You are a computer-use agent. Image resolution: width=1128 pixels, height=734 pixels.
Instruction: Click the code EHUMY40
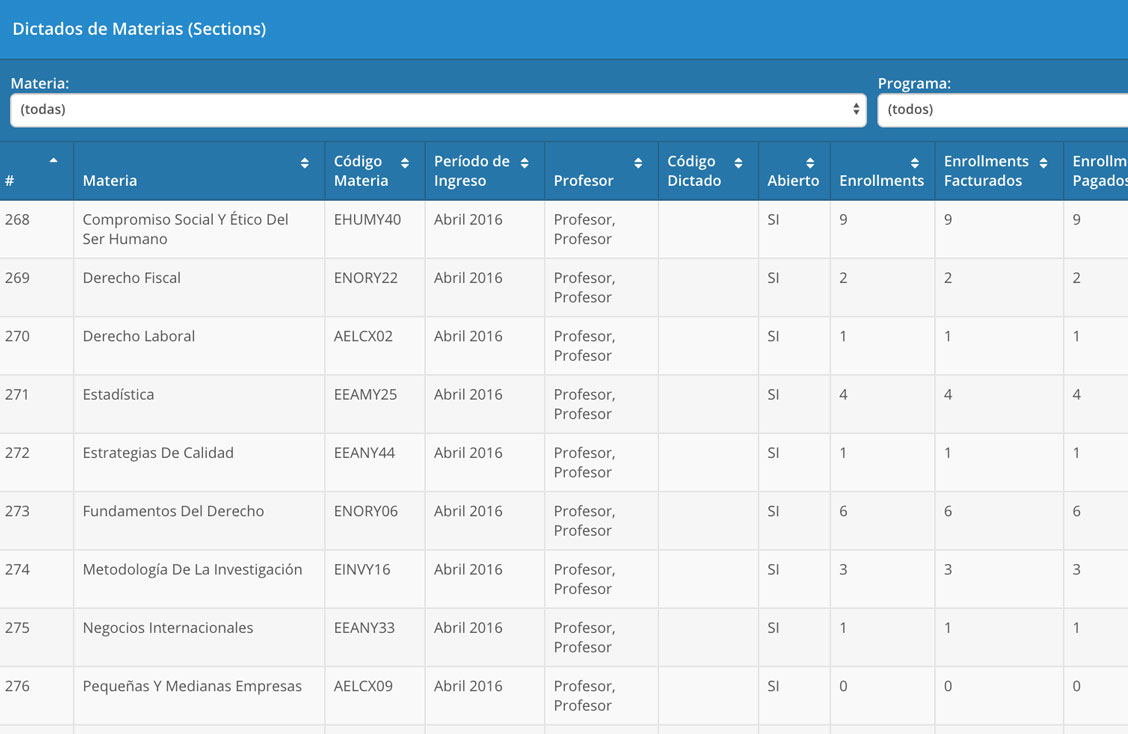[x=367, y=219]
